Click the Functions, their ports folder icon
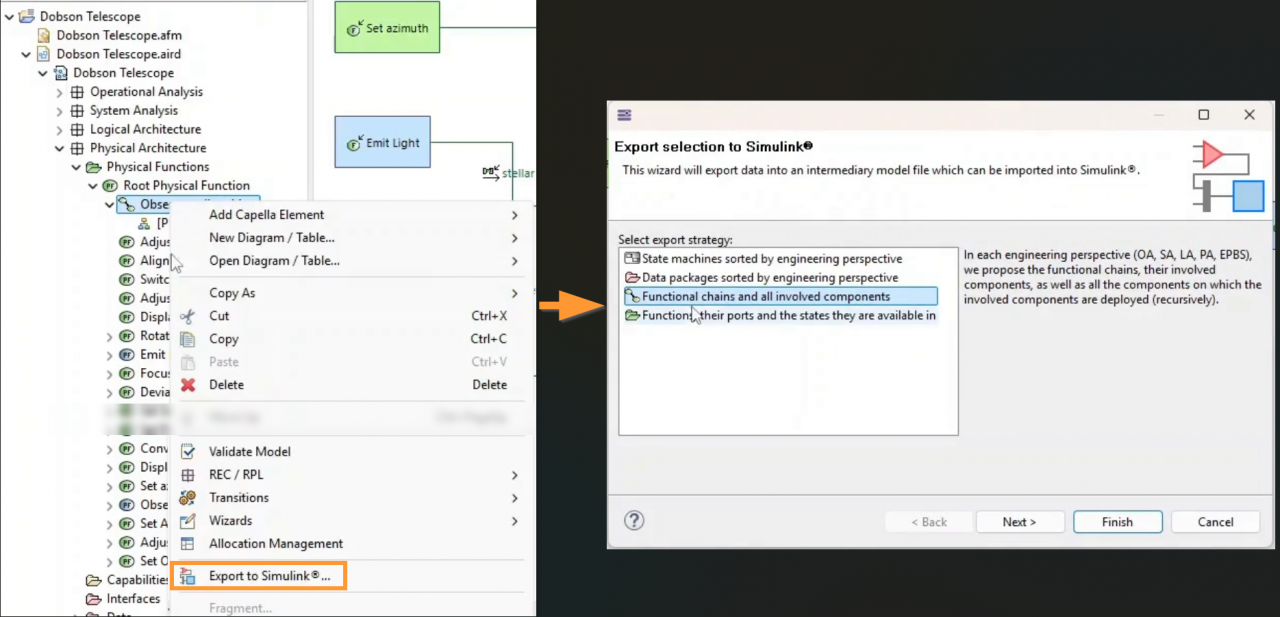This screenshot has width=1280, height=617. tap(632, 316)
